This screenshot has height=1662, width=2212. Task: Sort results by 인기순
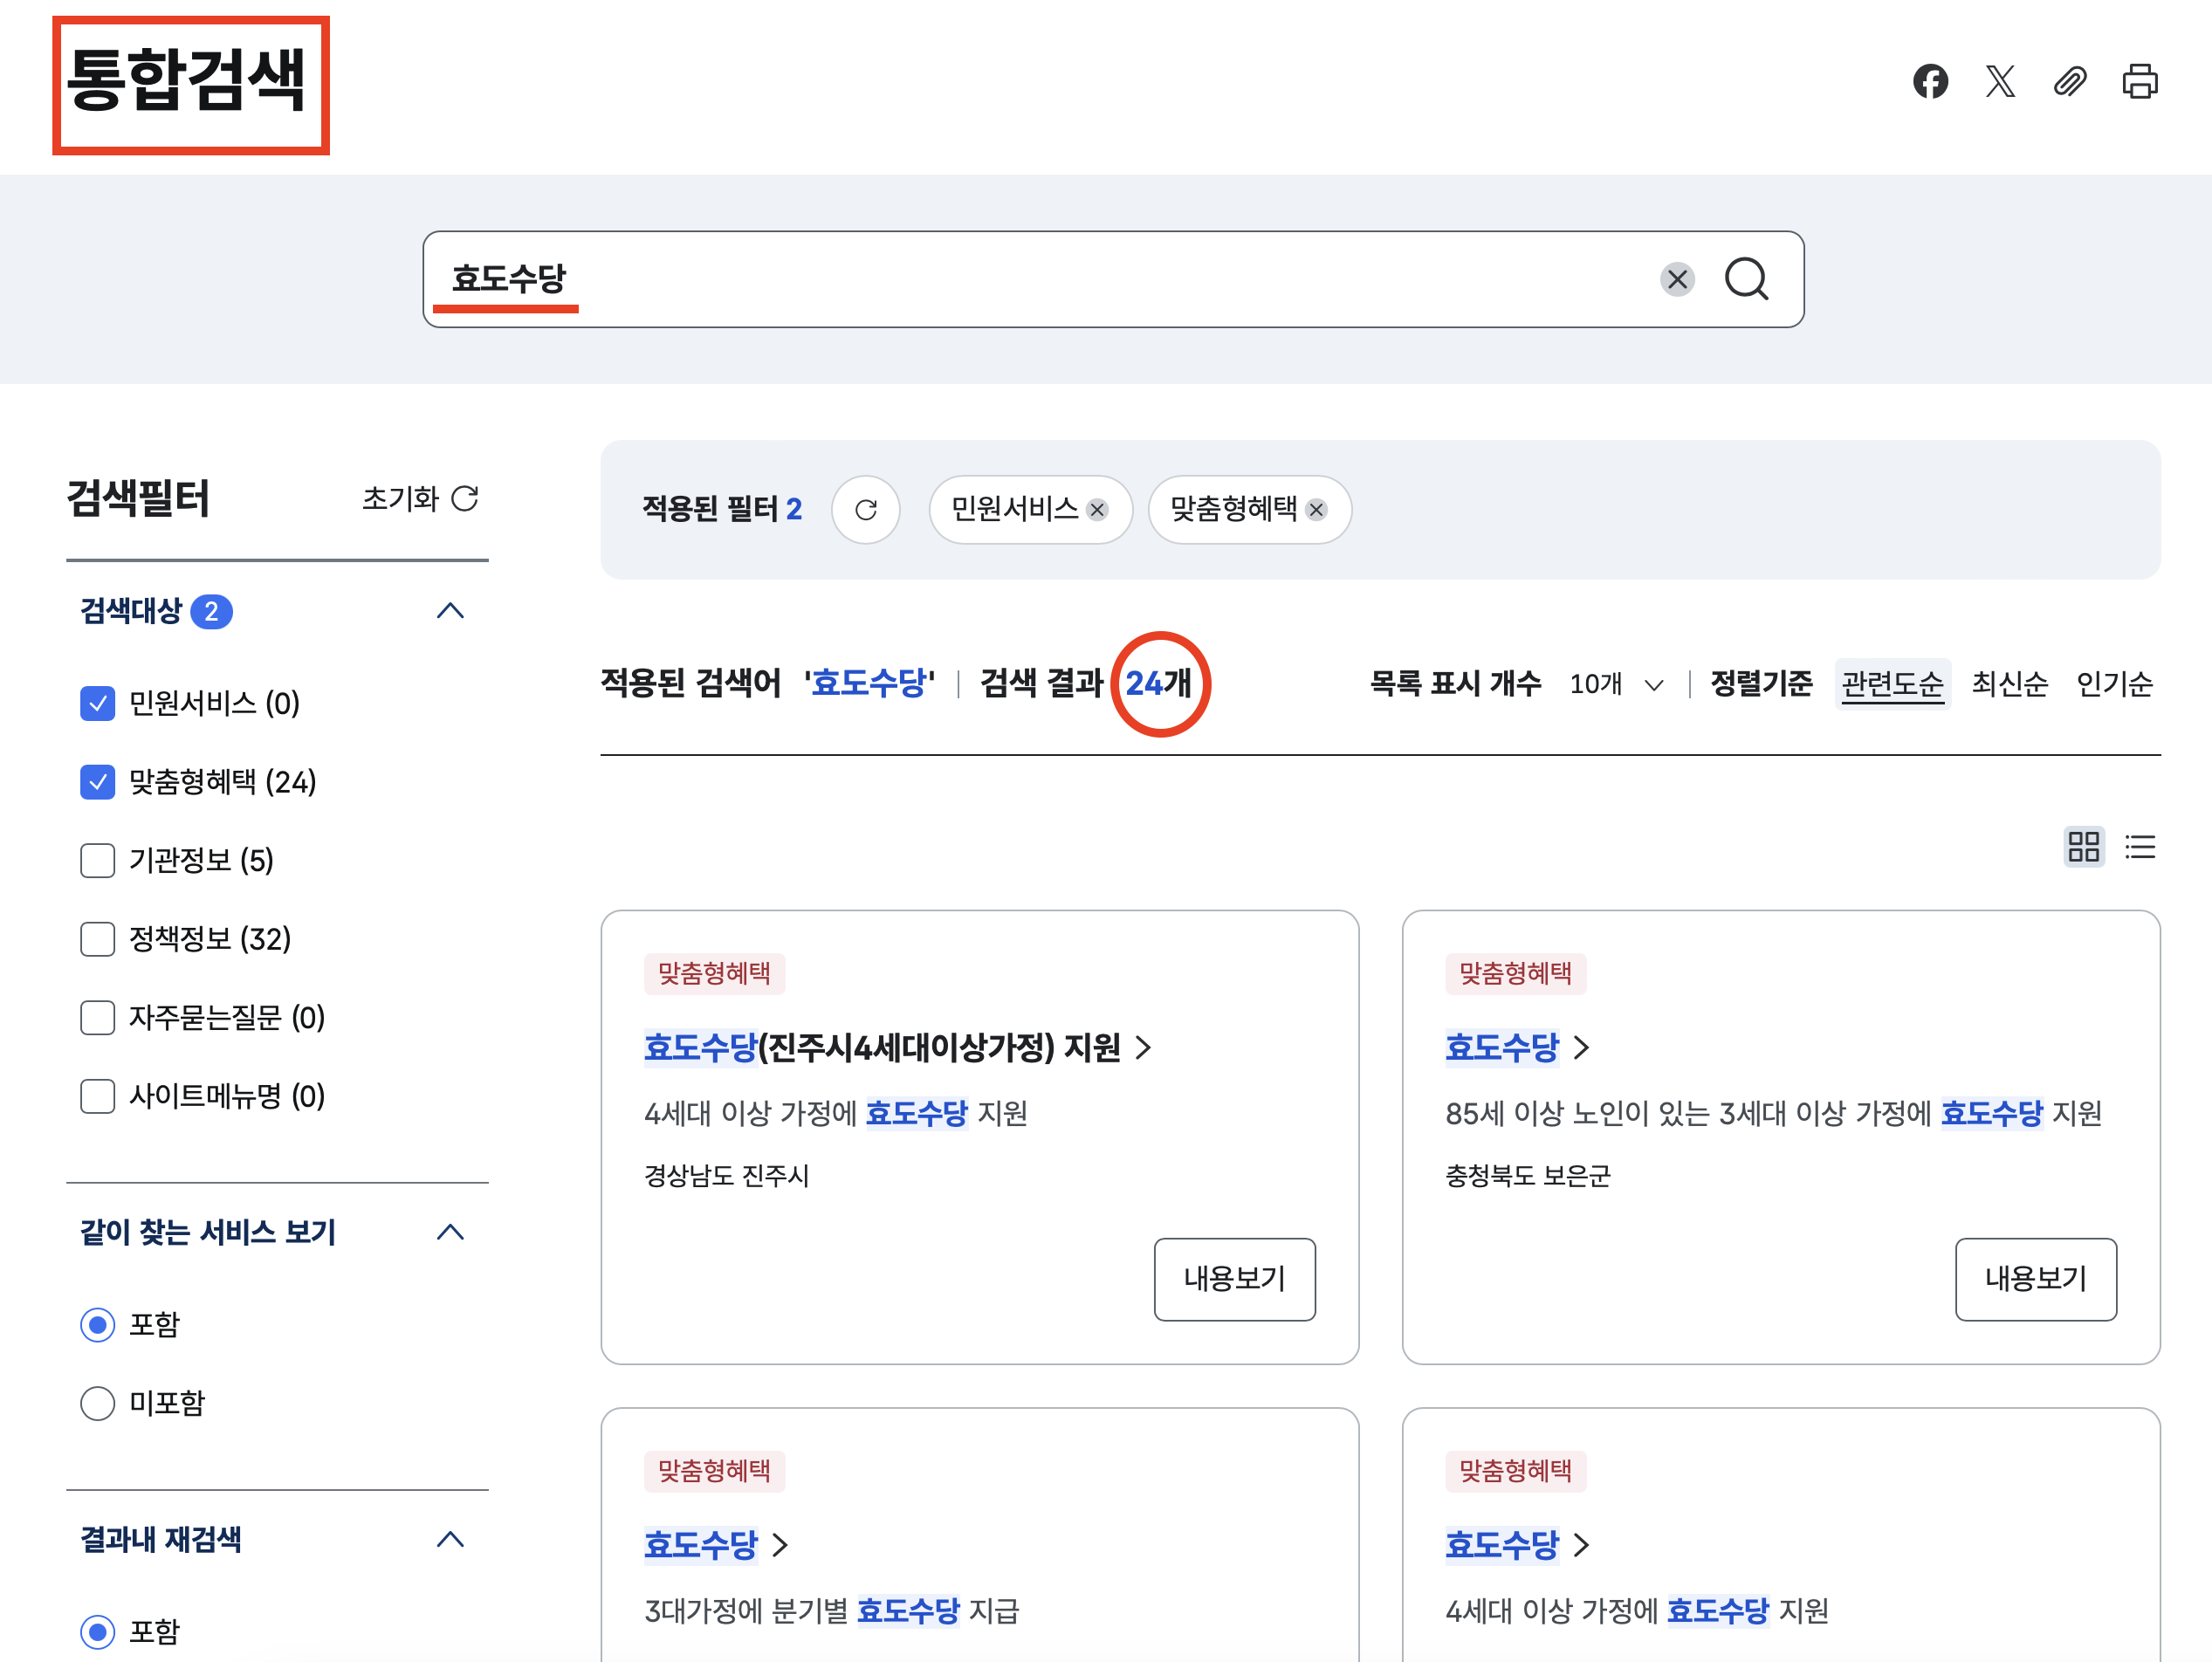point(2114,684)
